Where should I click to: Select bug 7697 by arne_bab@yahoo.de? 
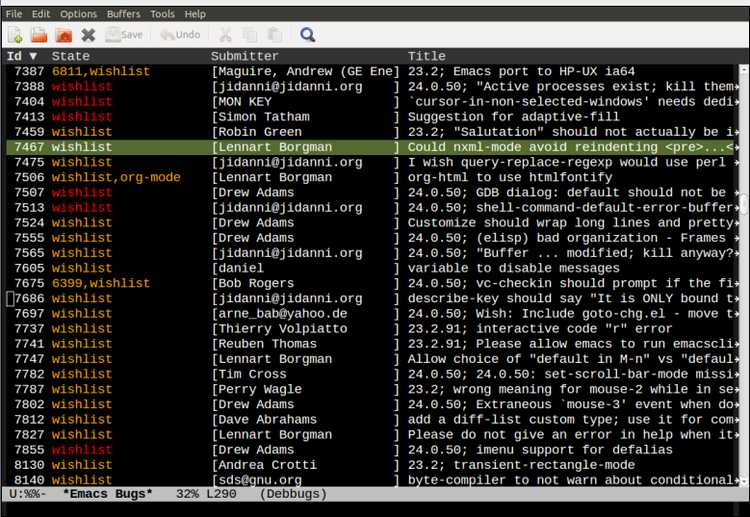(x=372, y=314)
